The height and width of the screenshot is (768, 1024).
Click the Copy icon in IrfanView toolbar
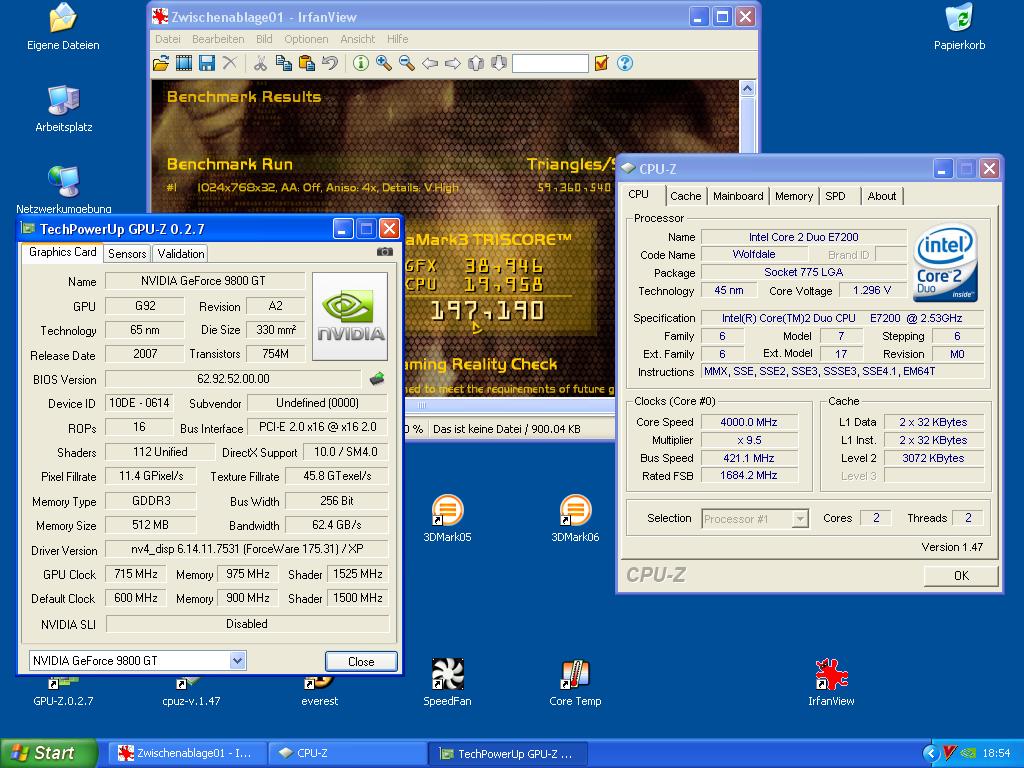(x=283, y=63)
